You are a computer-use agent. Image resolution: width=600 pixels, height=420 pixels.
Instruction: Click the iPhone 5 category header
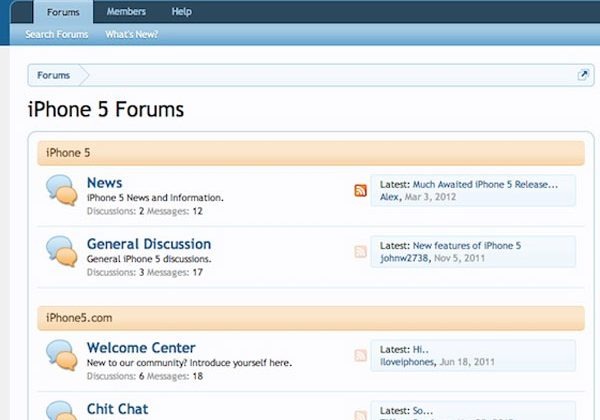click(311, 153)
